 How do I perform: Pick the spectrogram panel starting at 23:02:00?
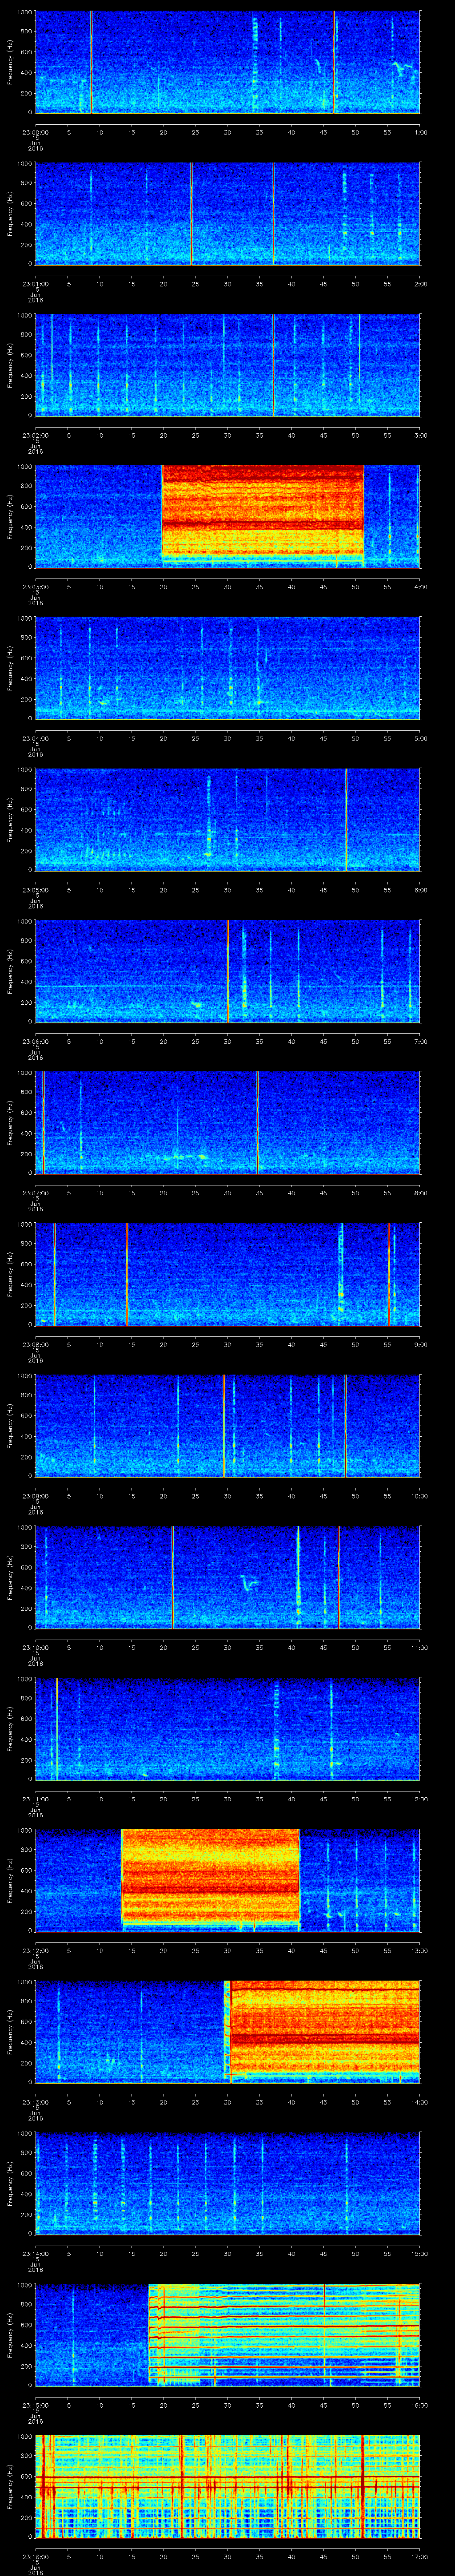pyautogui.click(x=227, y=365)
